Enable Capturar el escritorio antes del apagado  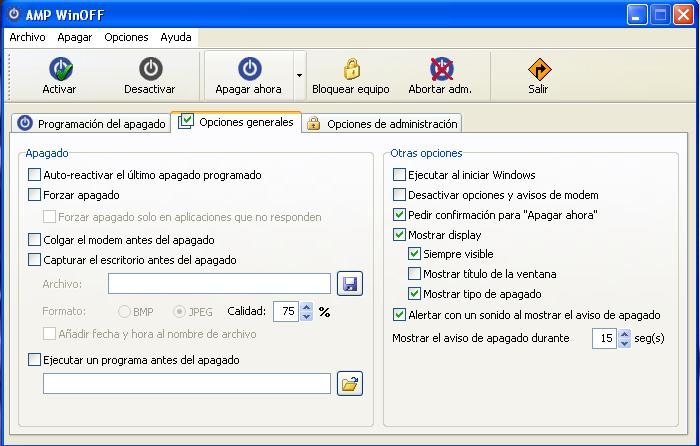pyautogui.click(x=34, y=259)
